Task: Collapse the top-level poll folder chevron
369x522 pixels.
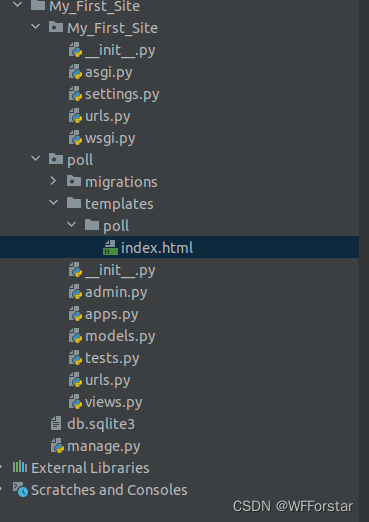Action: 35,159
